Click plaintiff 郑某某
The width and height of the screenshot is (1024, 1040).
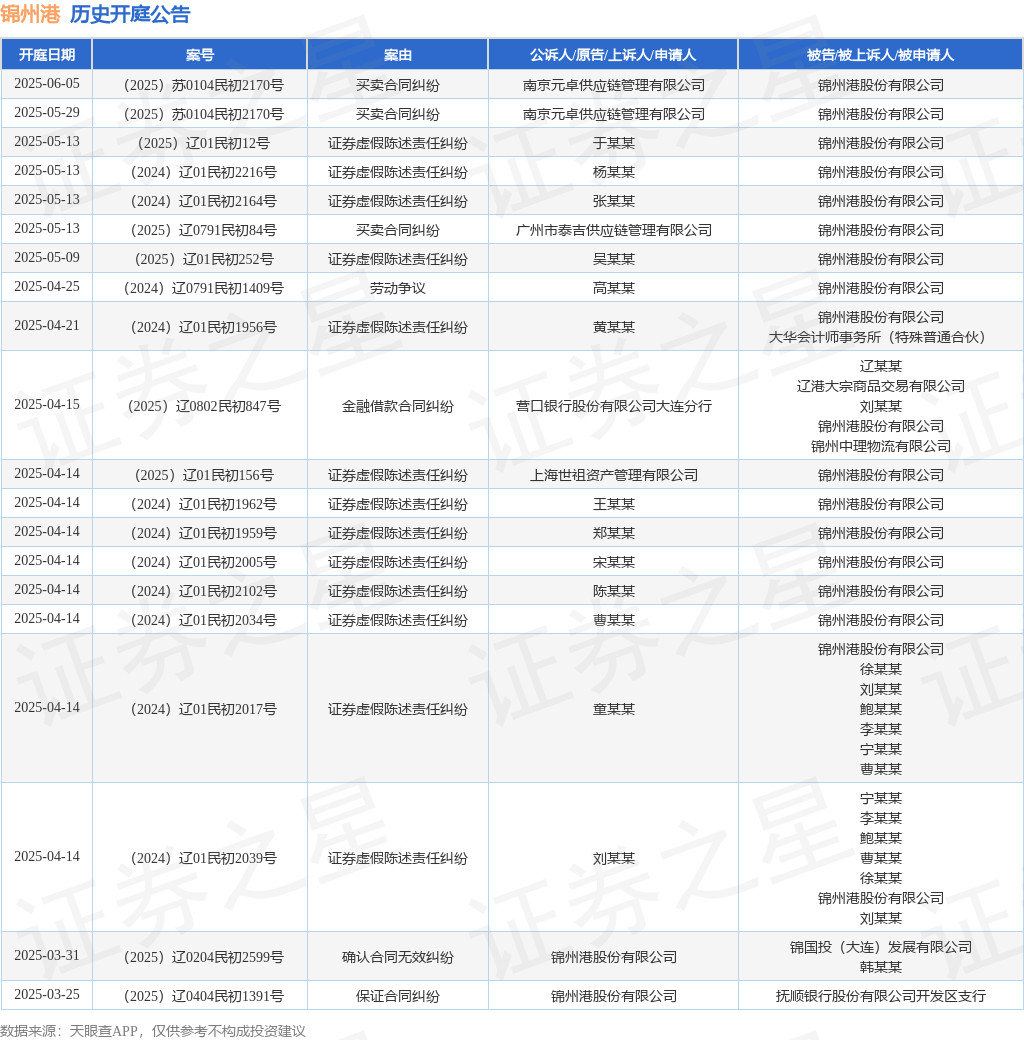pyautogui.click(x=613, y=533)
